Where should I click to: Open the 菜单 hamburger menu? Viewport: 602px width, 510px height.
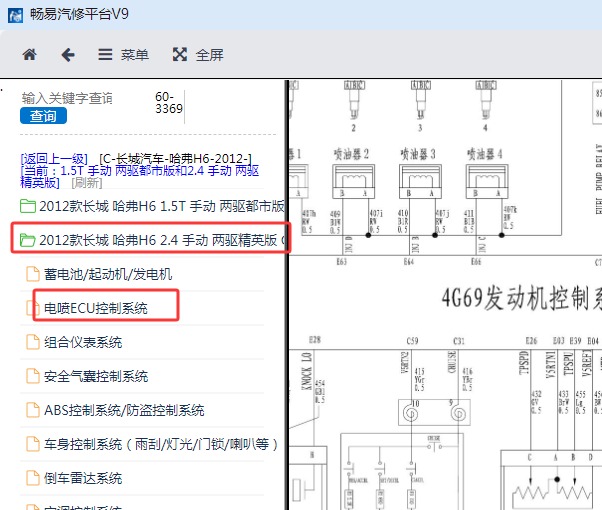(123, 55)
